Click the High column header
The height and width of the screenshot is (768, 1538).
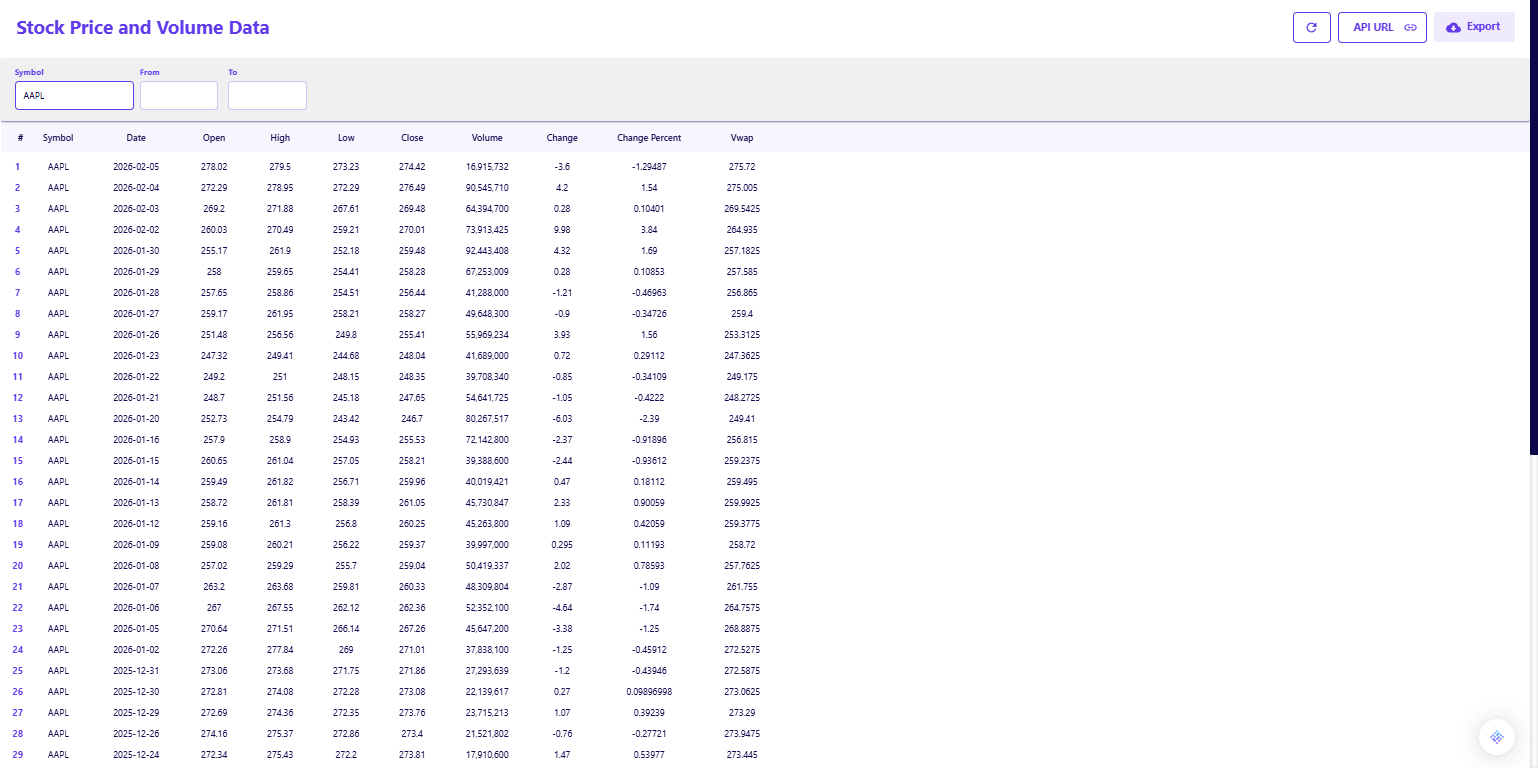[280, 138]
